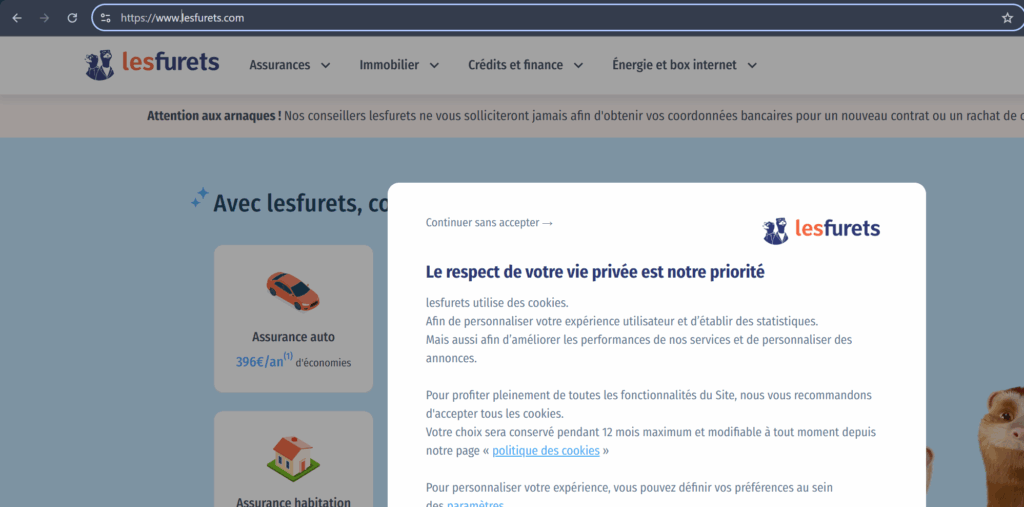
Task: Expand chevron next to Immobilier
Action: (x=434, y=65)
